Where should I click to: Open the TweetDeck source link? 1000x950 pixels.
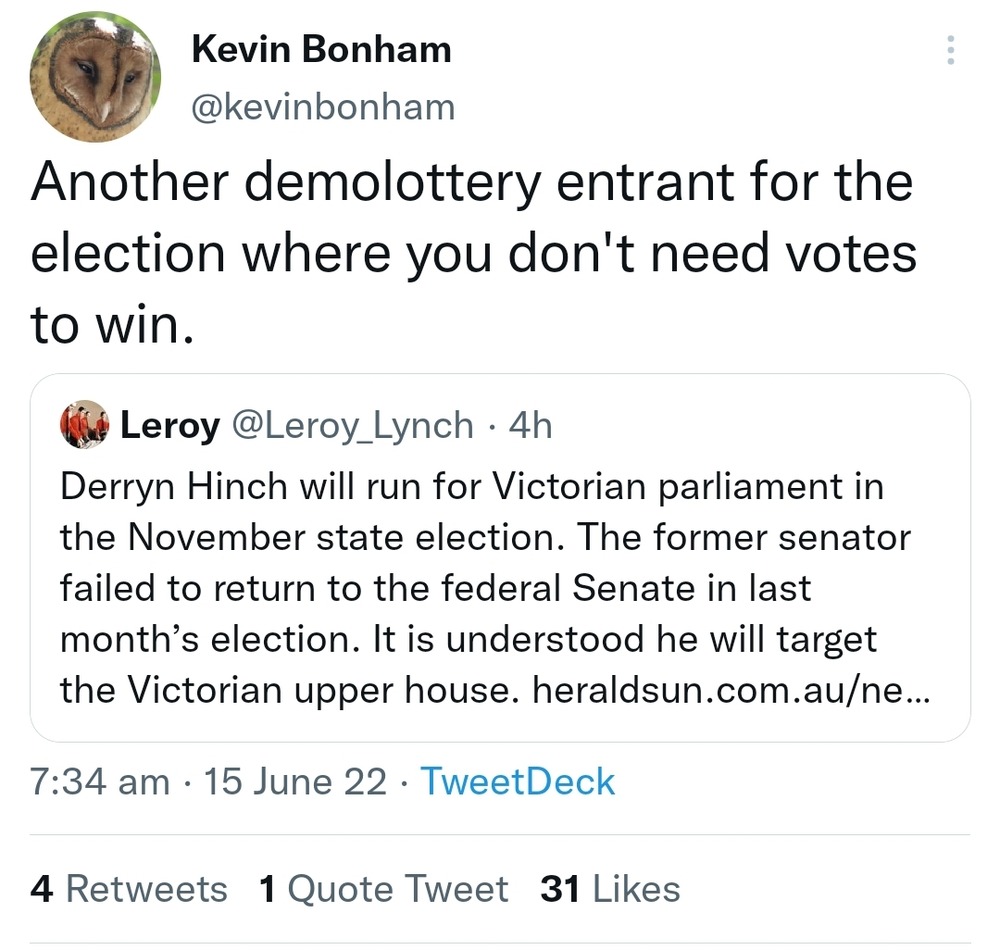tap(517, 781)
